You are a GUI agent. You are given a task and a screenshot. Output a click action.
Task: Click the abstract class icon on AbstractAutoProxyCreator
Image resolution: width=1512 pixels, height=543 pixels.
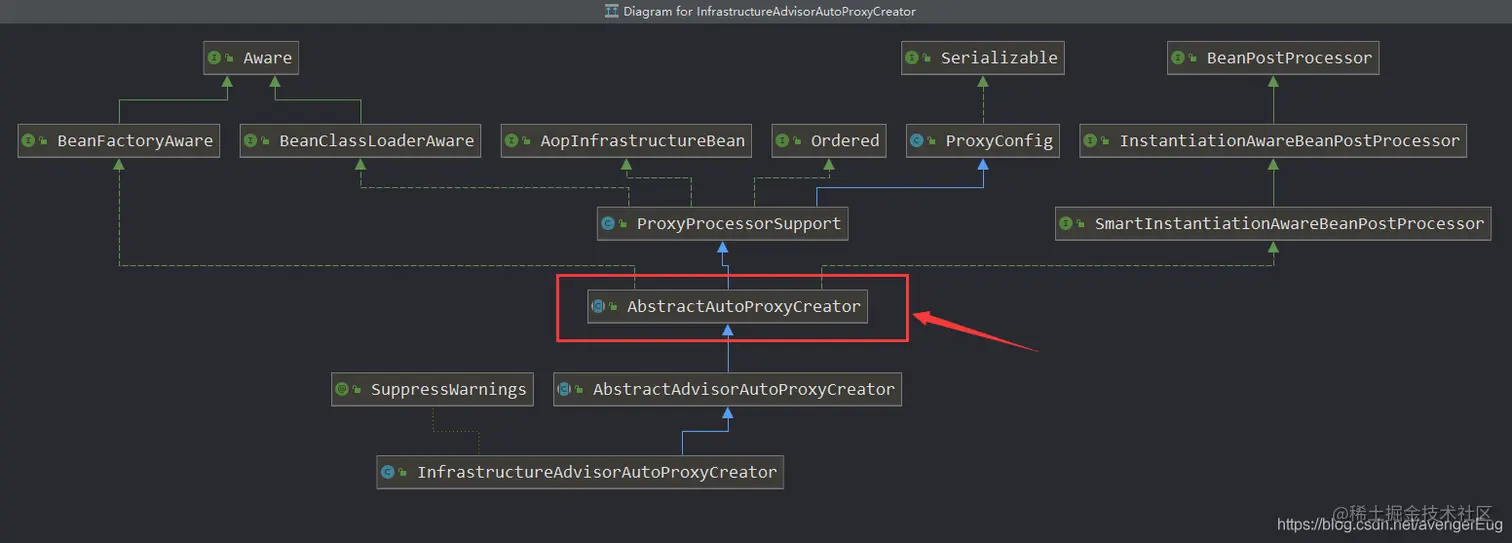598,307
